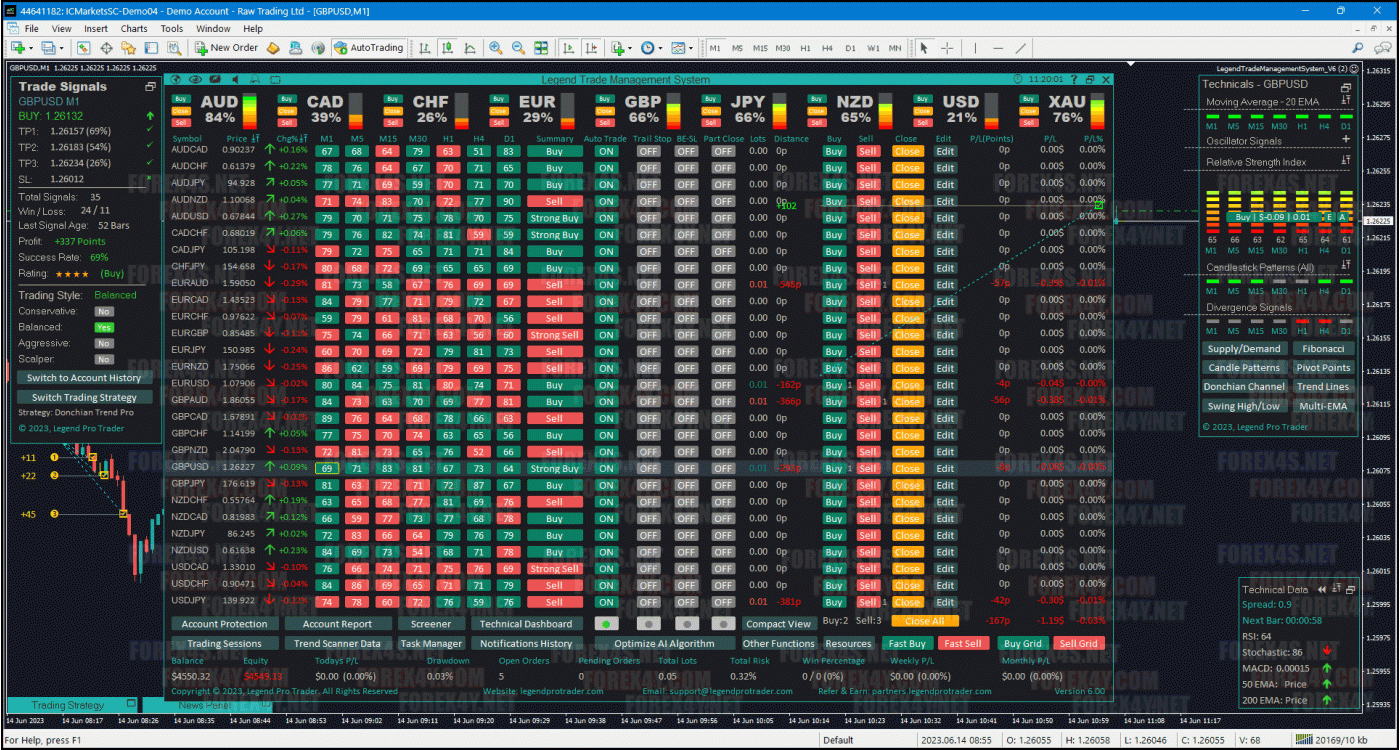This screenshot has width=1400, height=750.
Task: Open the search magnifier in toolbar
Action: (1358, 47)
